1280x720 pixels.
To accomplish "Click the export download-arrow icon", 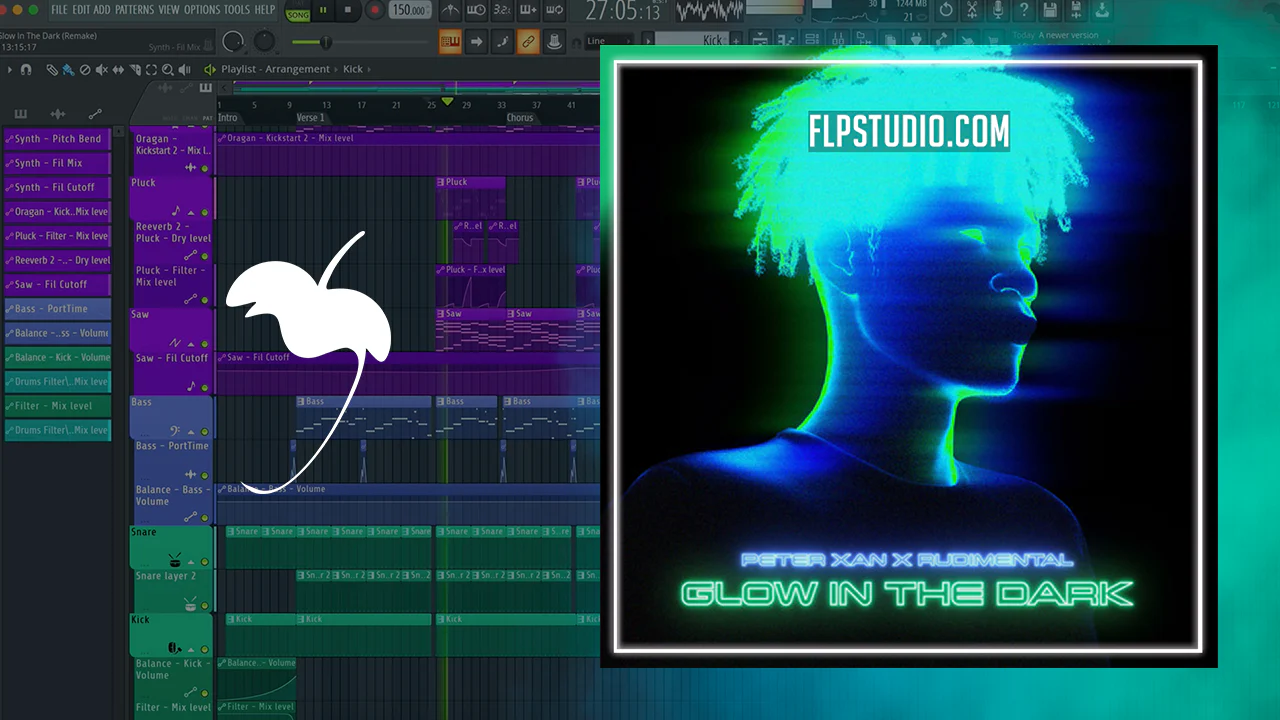I will coord(1101,10).
